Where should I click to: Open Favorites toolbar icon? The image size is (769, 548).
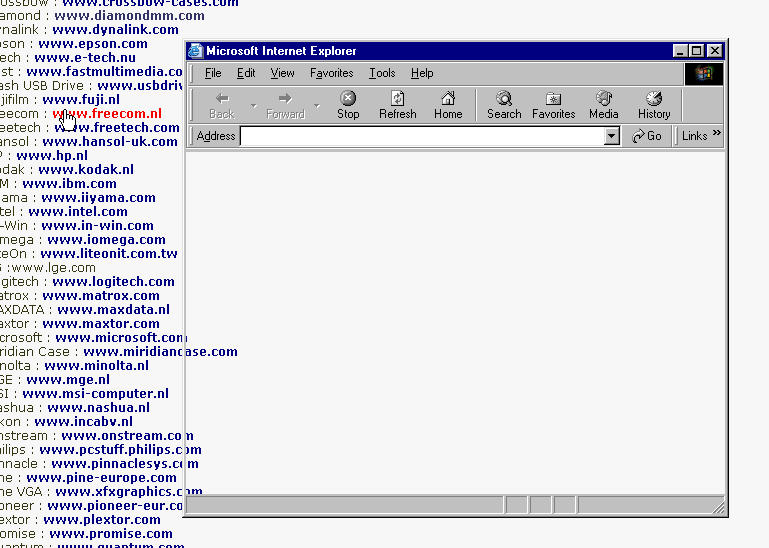point(554,105)
